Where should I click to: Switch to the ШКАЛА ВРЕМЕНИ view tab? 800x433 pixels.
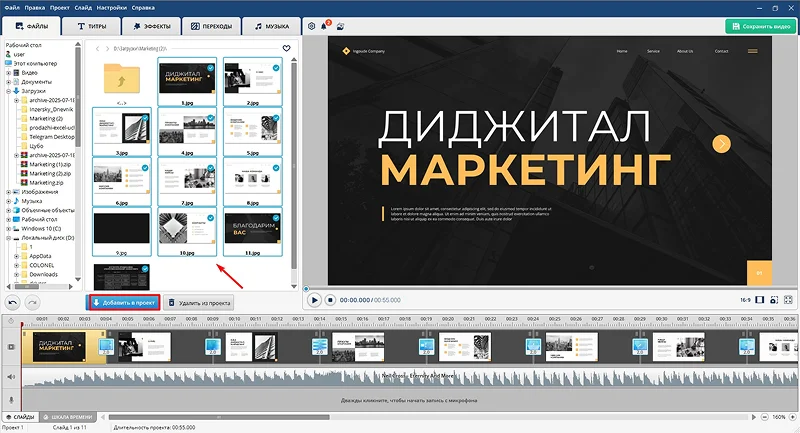click(x=67, y=417)
